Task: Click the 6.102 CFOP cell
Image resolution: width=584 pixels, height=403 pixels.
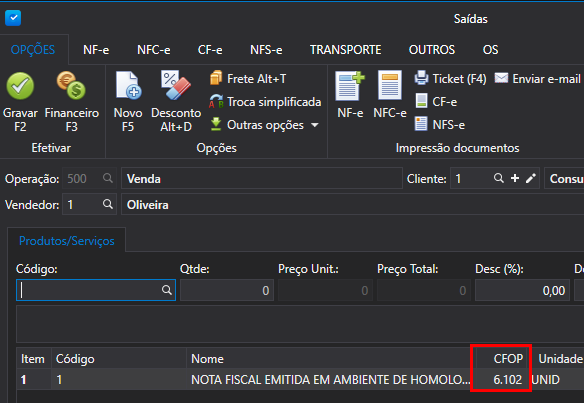Action: pos(501,380)
